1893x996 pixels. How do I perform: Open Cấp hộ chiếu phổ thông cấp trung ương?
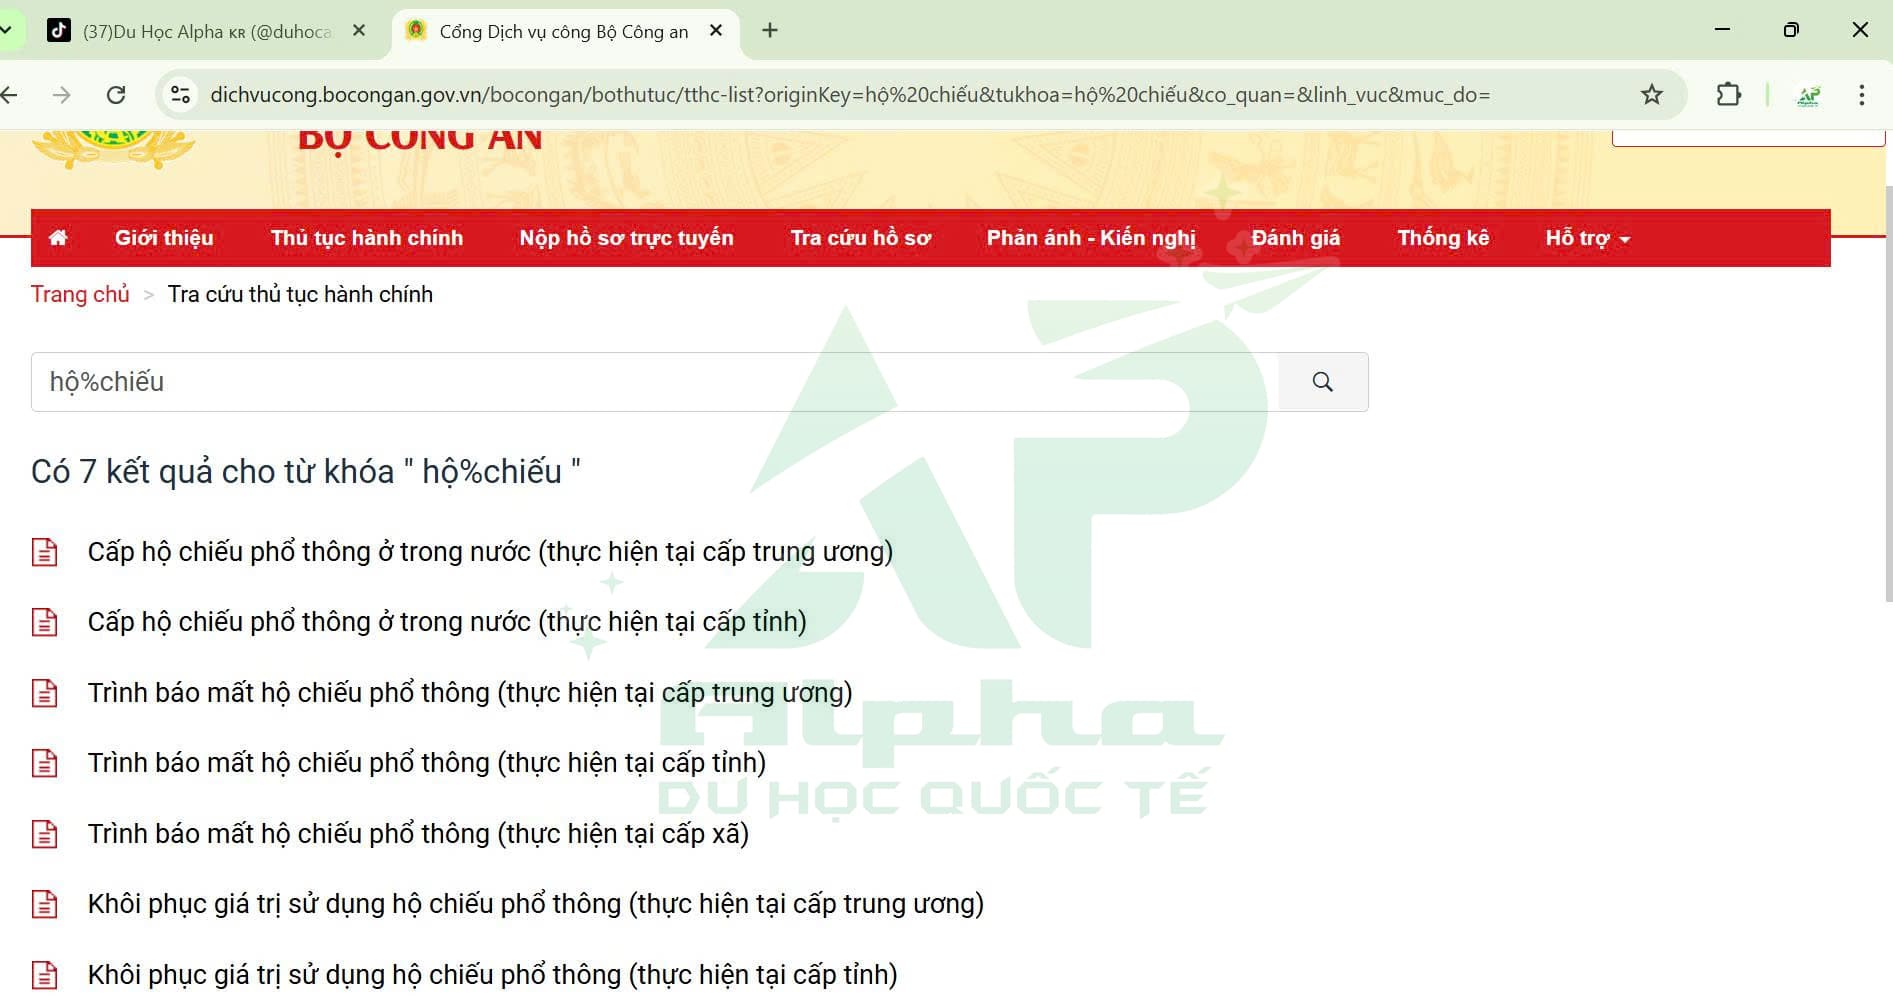click(x=490, y=552)
